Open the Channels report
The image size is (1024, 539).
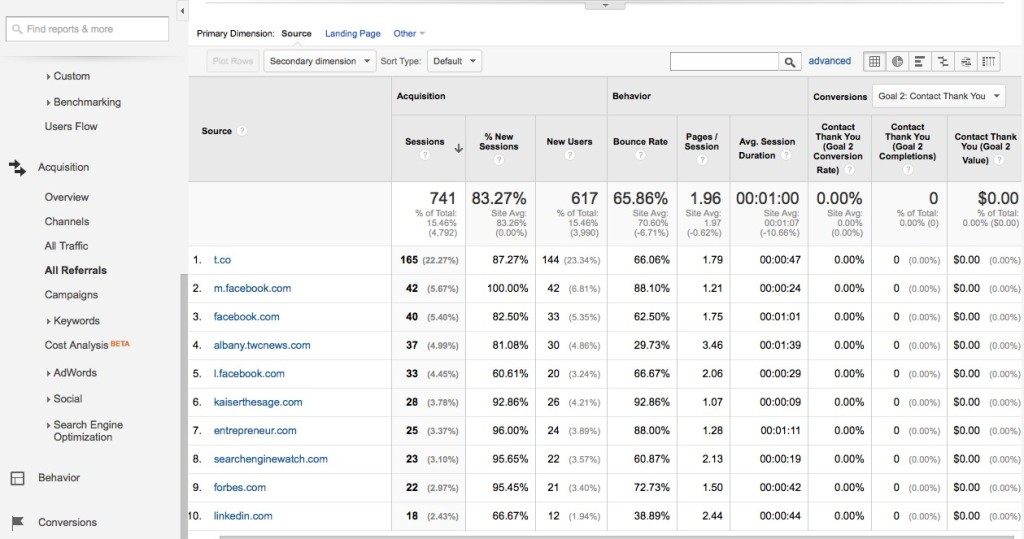(67, 221)
